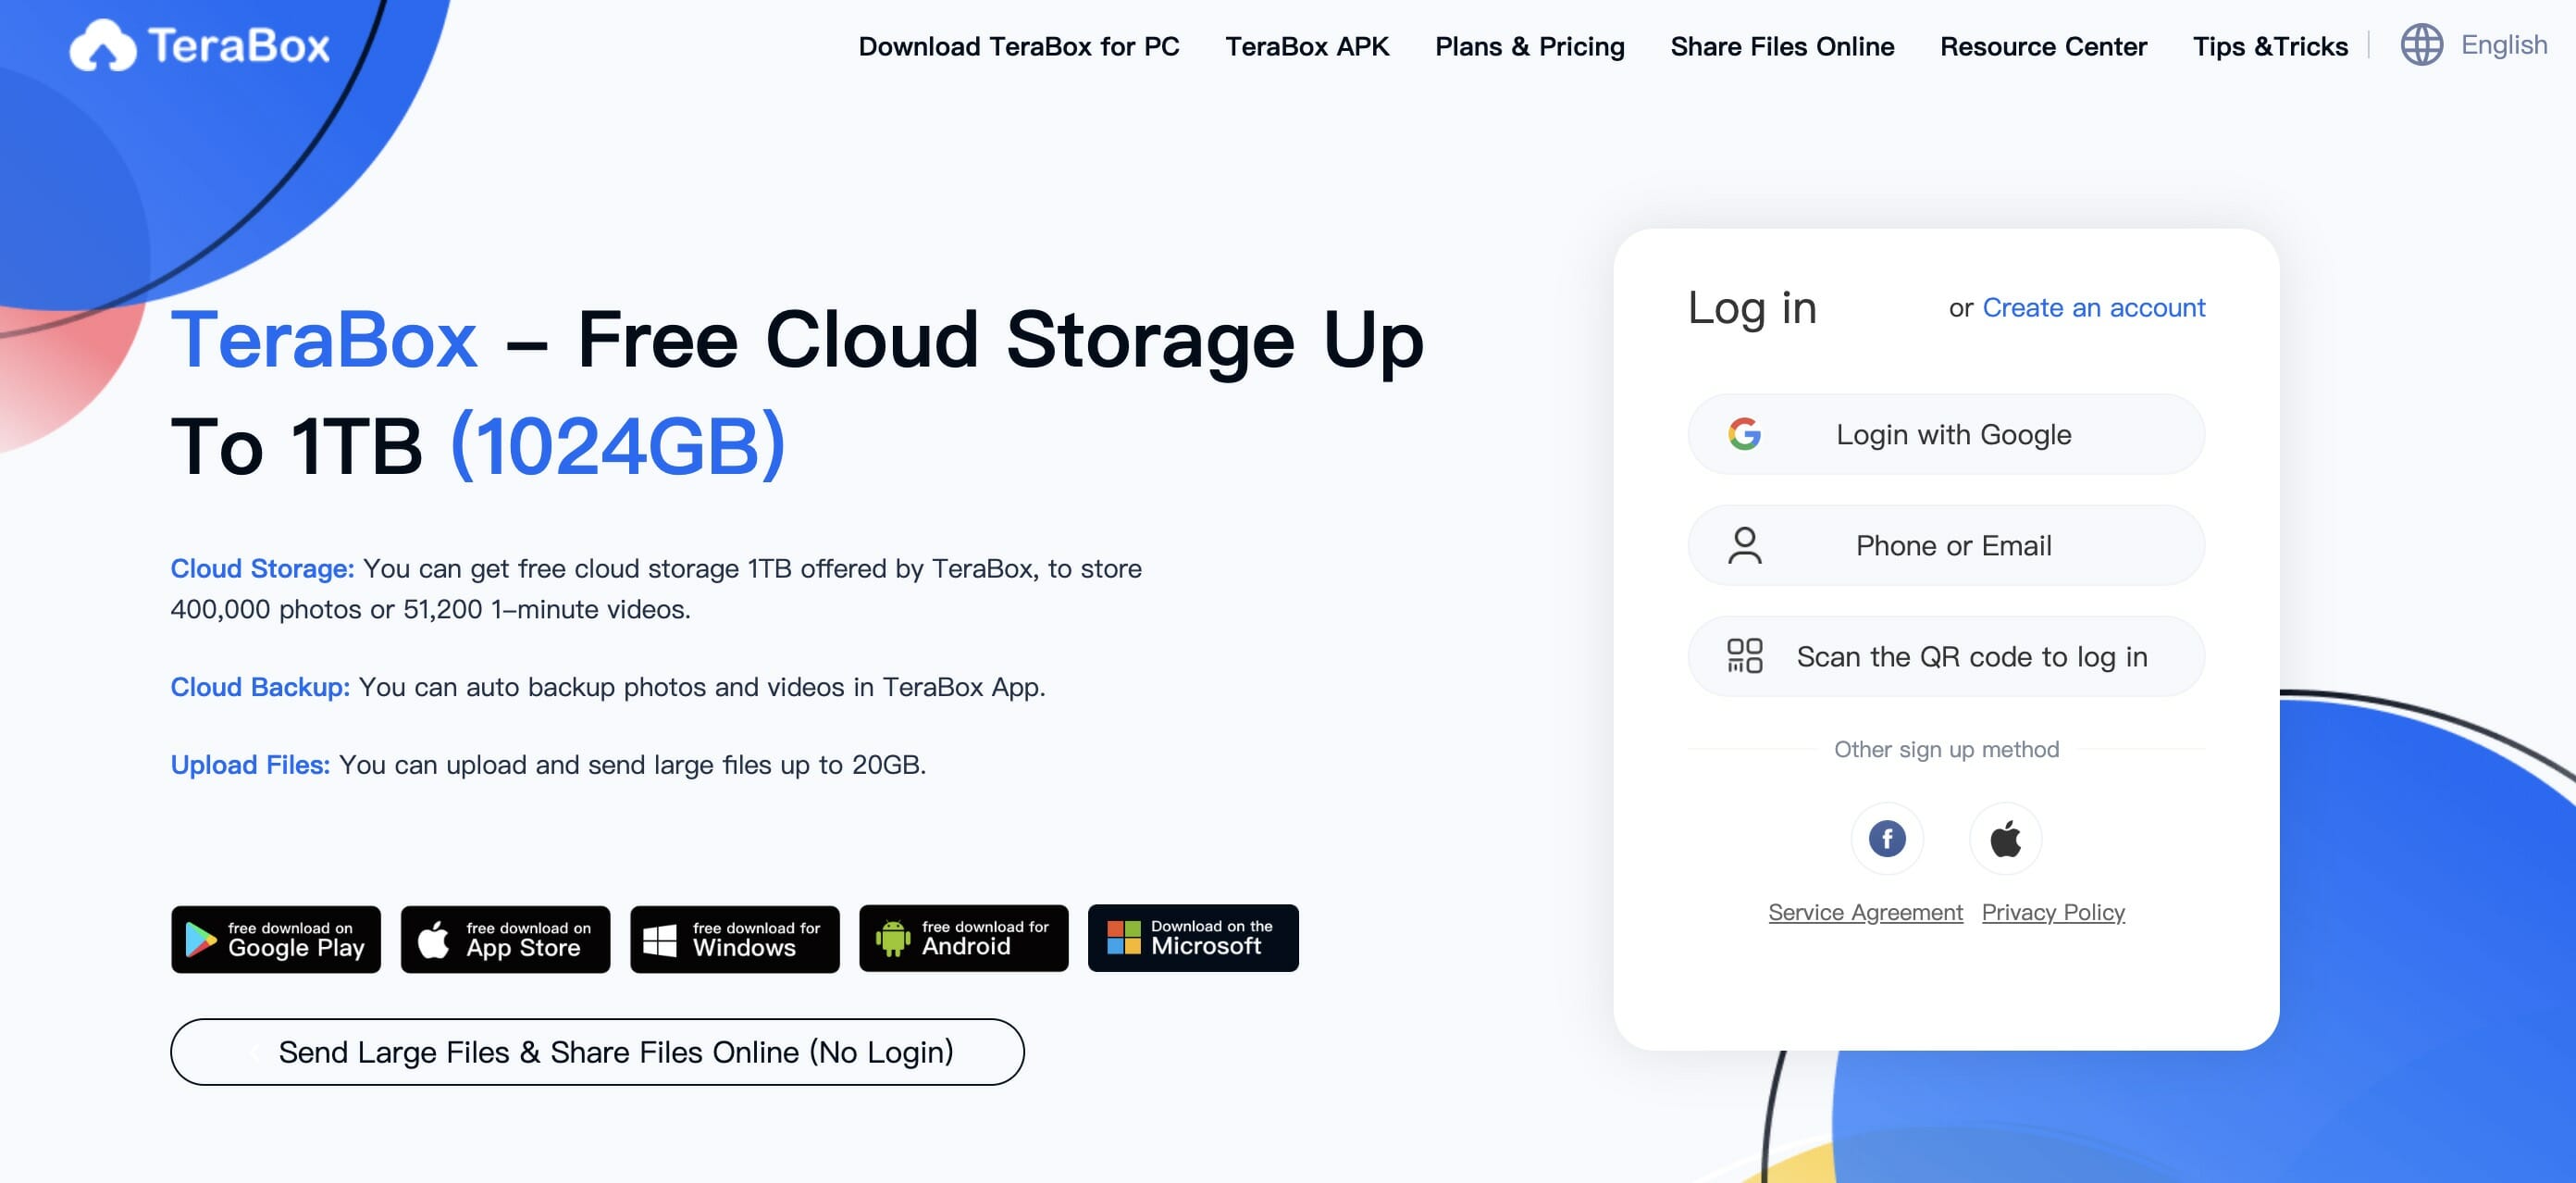Select Phone or Email login
The image size is (2576, 1183).
point(1944,545)
